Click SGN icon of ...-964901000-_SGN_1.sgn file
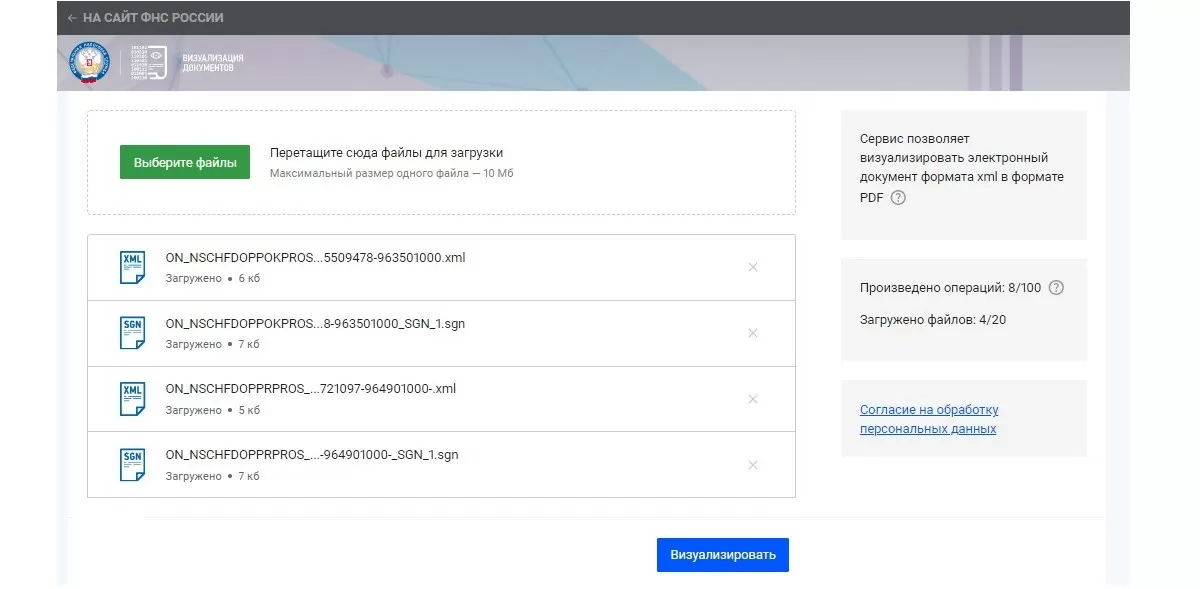This screenshot has height=589, width=1200. point(133,465)
